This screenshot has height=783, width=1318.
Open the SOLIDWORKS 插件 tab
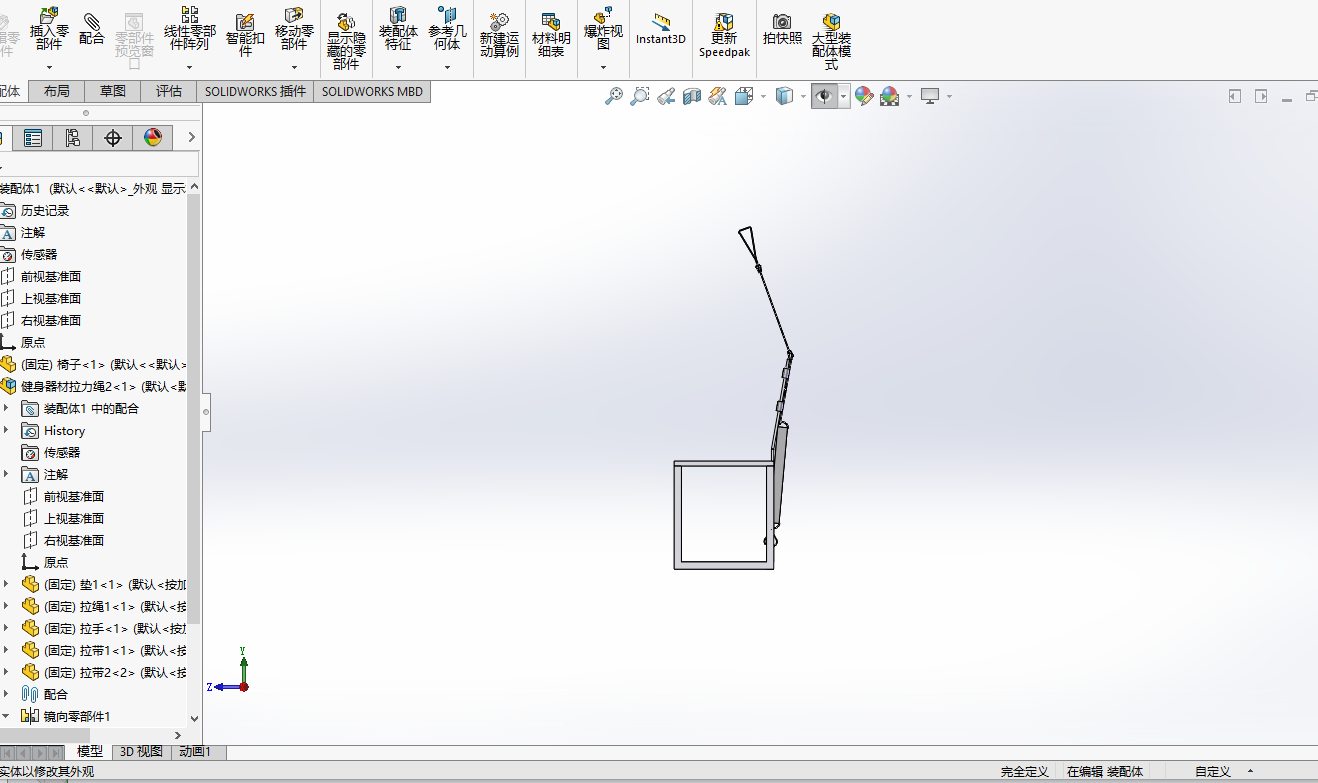click(x=255, y=91)
